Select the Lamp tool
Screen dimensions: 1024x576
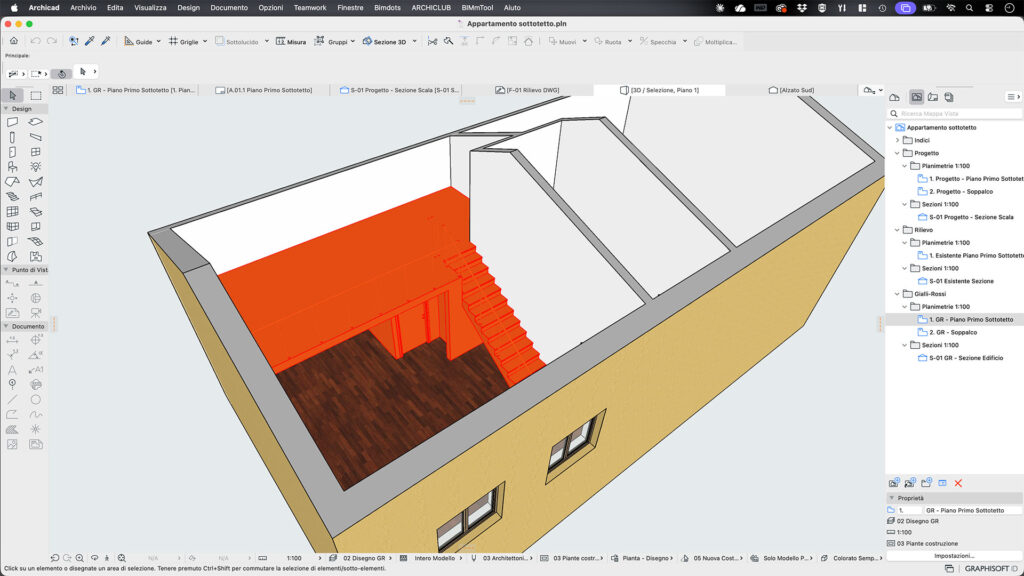pos(36,167)
